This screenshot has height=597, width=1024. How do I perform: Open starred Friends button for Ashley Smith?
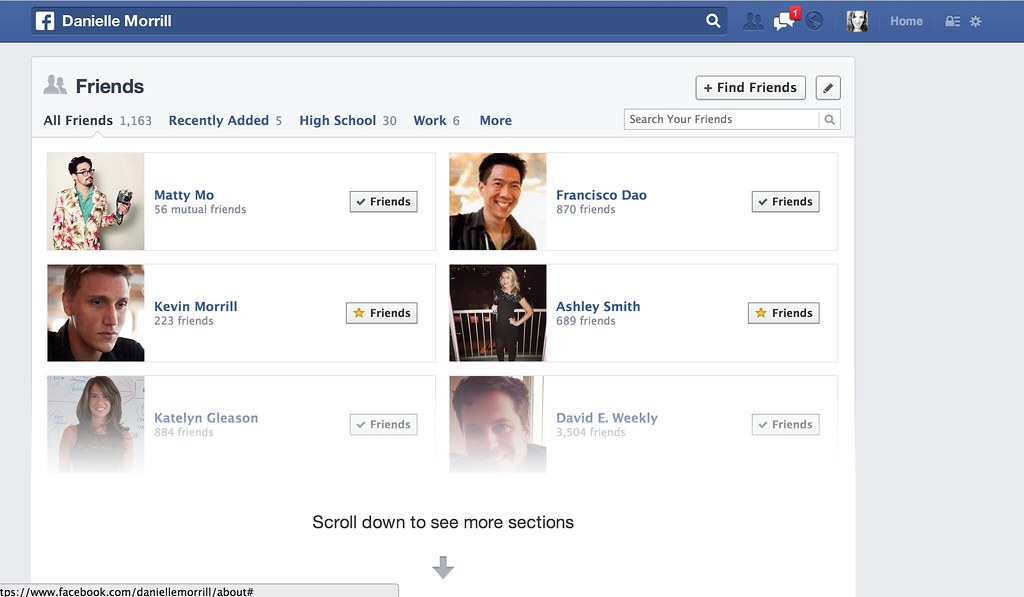pyautogui.click(x=784, y=313)
